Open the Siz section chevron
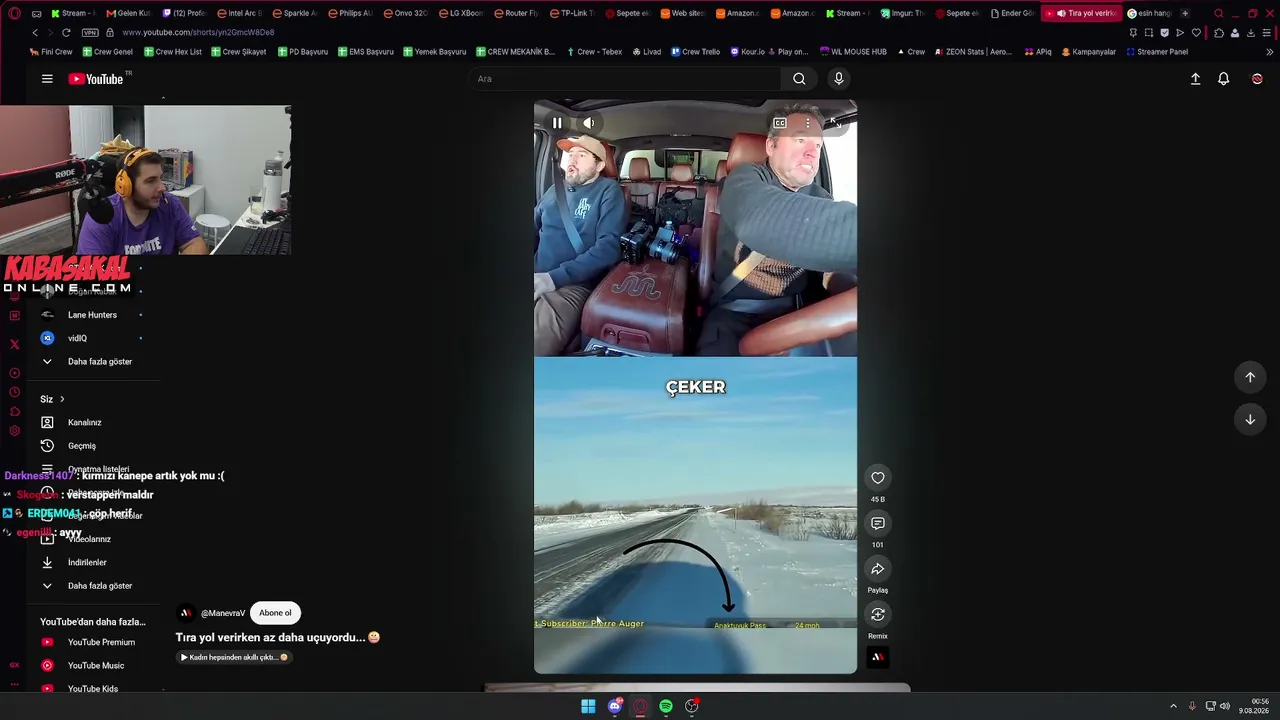The width and height of the screenshot is (1280, 720). [61, 399]
